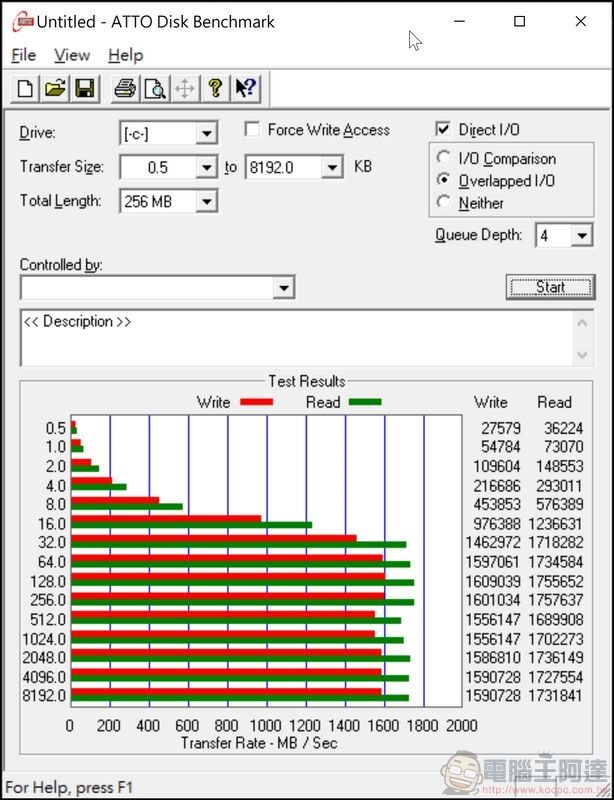Viewport: 614px width, 800px height.
Task: Click the write value 976388
Action: [x=497, y=524]
